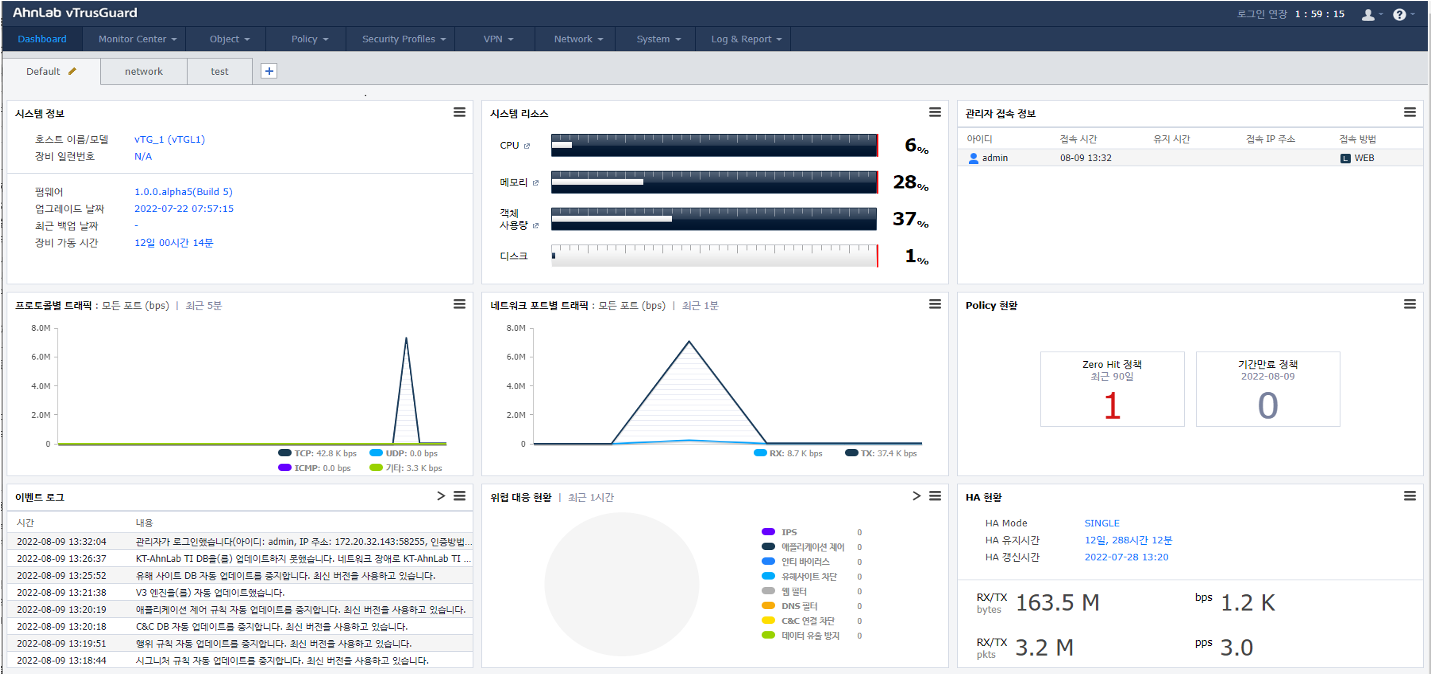Open the Zero Hit policy card
Viewport: 1432px width, 674px height.
pyautogui.click(x=1112, y=389)
